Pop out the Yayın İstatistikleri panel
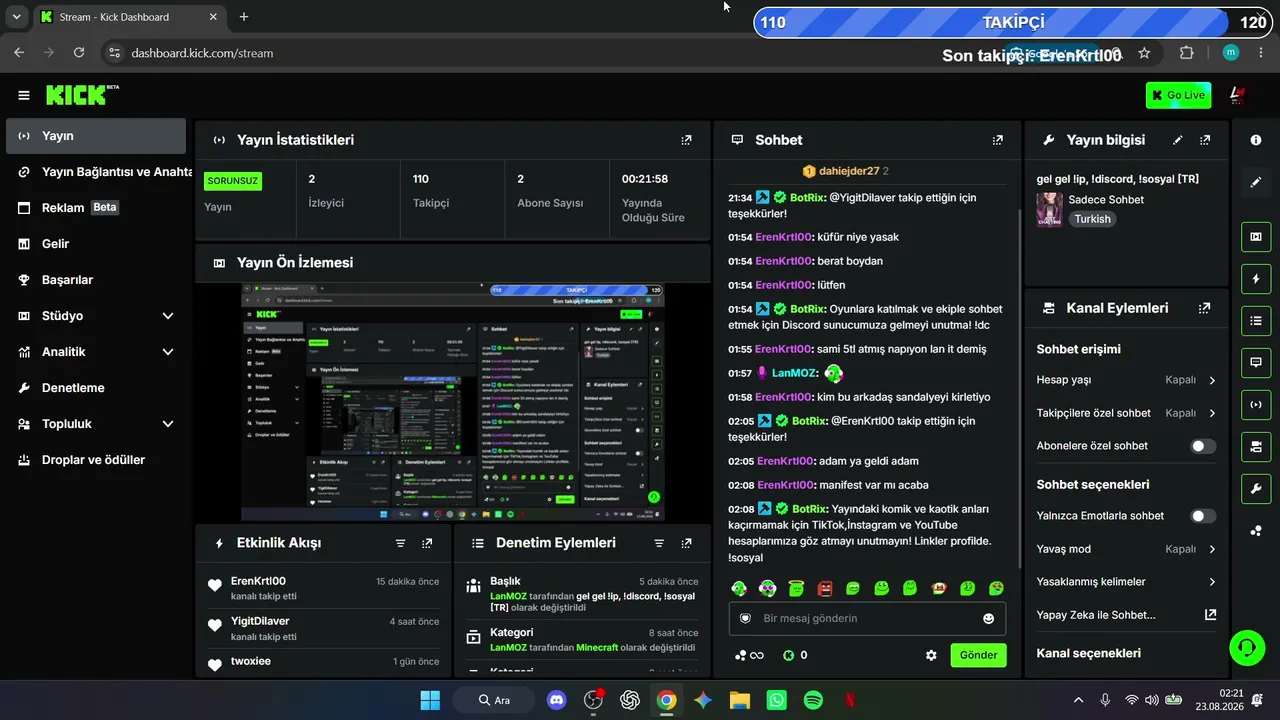1280x720 pixels. (686, 140)
